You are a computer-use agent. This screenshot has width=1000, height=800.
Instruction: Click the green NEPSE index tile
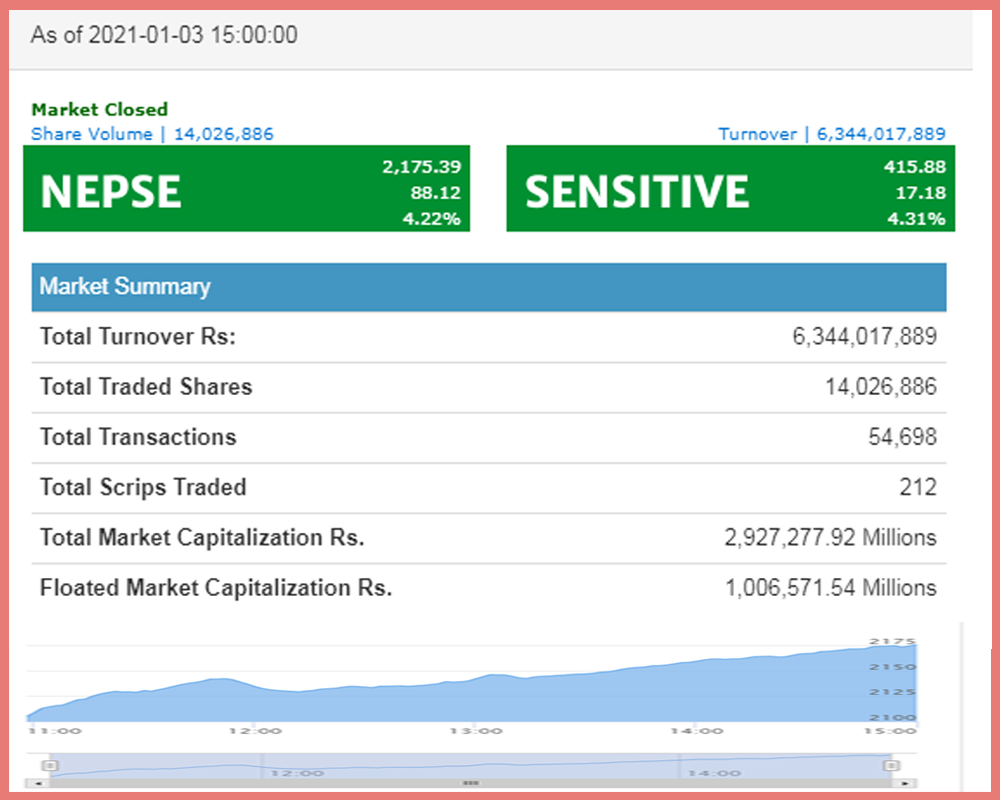246,190
